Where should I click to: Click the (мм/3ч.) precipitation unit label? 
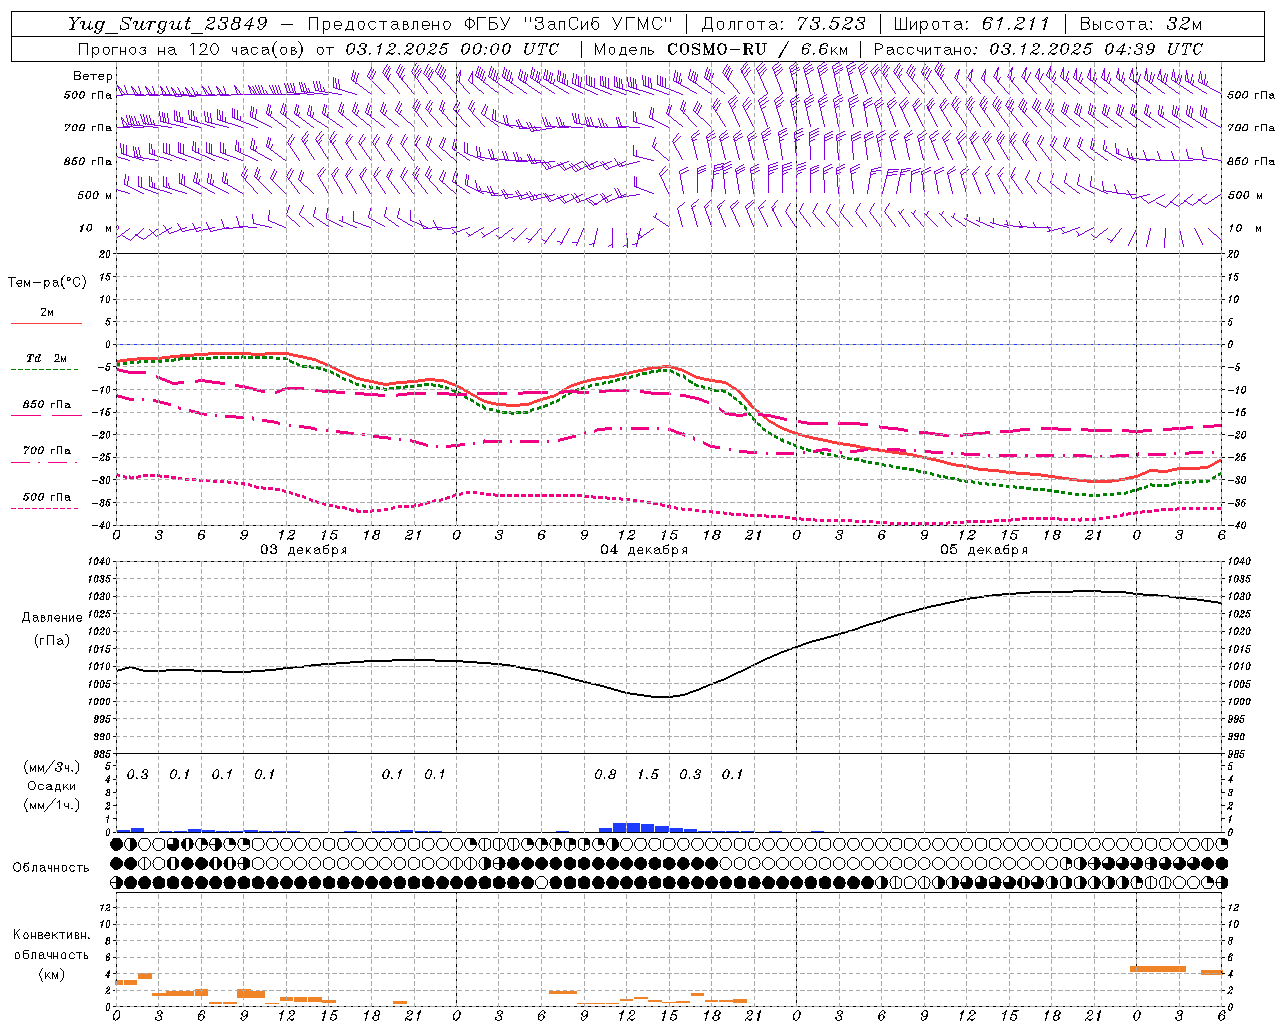(x=51, y=767)
